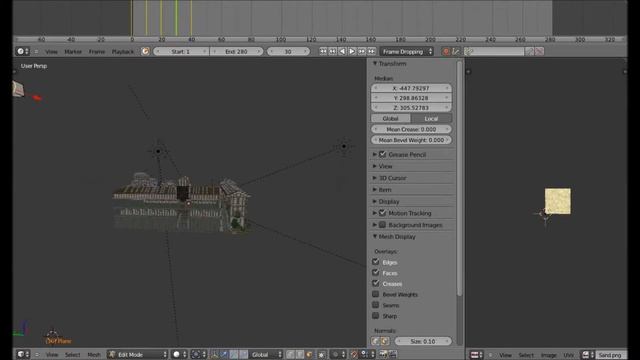This screenshot has height=360, width=640.
Task: Click the OpenGL render image icon
Action: coord(383,354)
